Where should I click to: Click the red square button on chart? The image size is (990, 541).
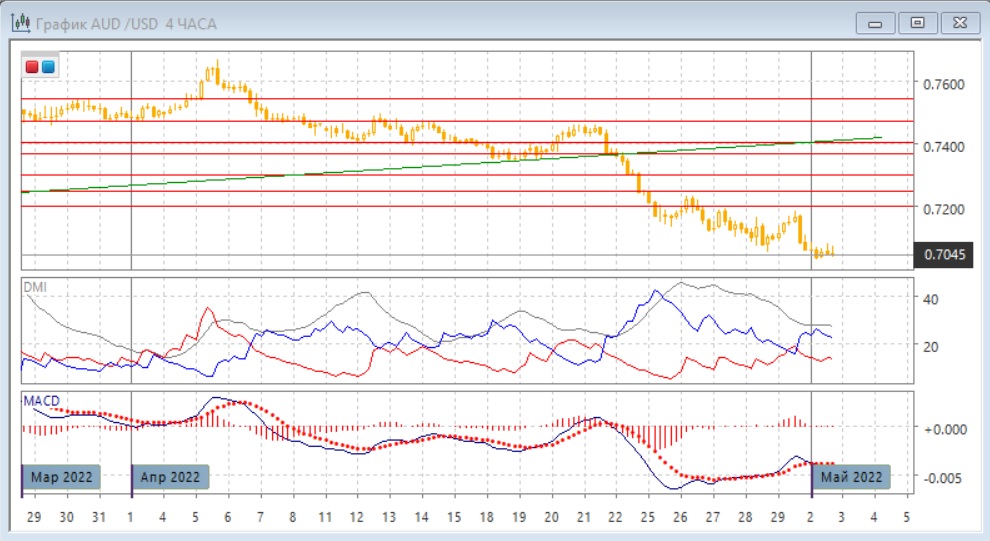[x=33, y=68]
